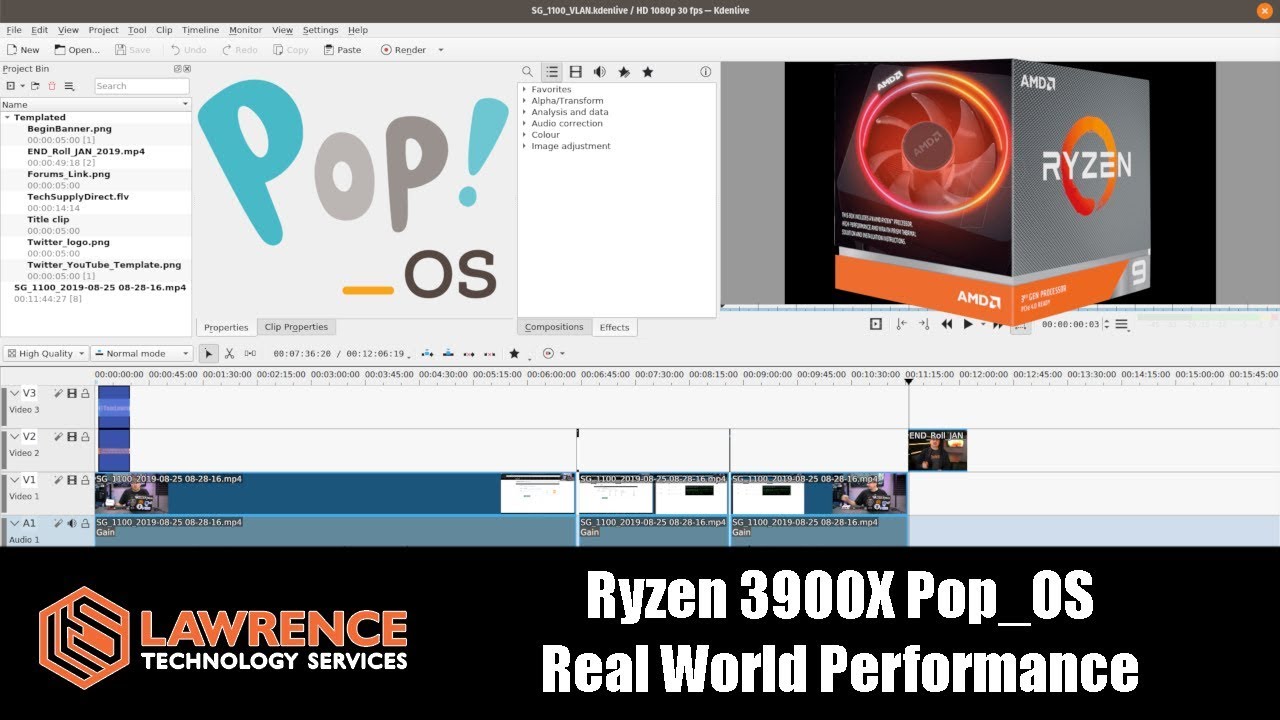
Task: Collapse track V2 with its chevron
Action: [15, 437]
